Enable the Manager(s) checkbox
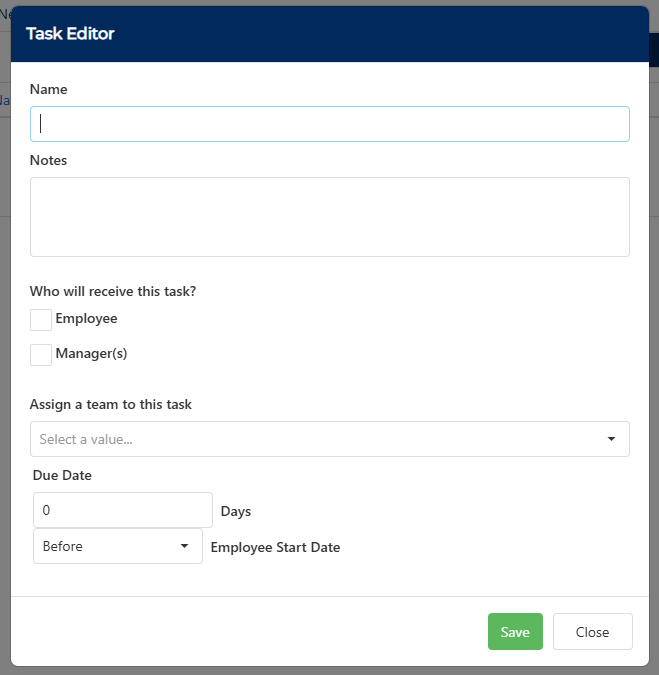Viewport: 659px width, 675px height. pos(41,355)
